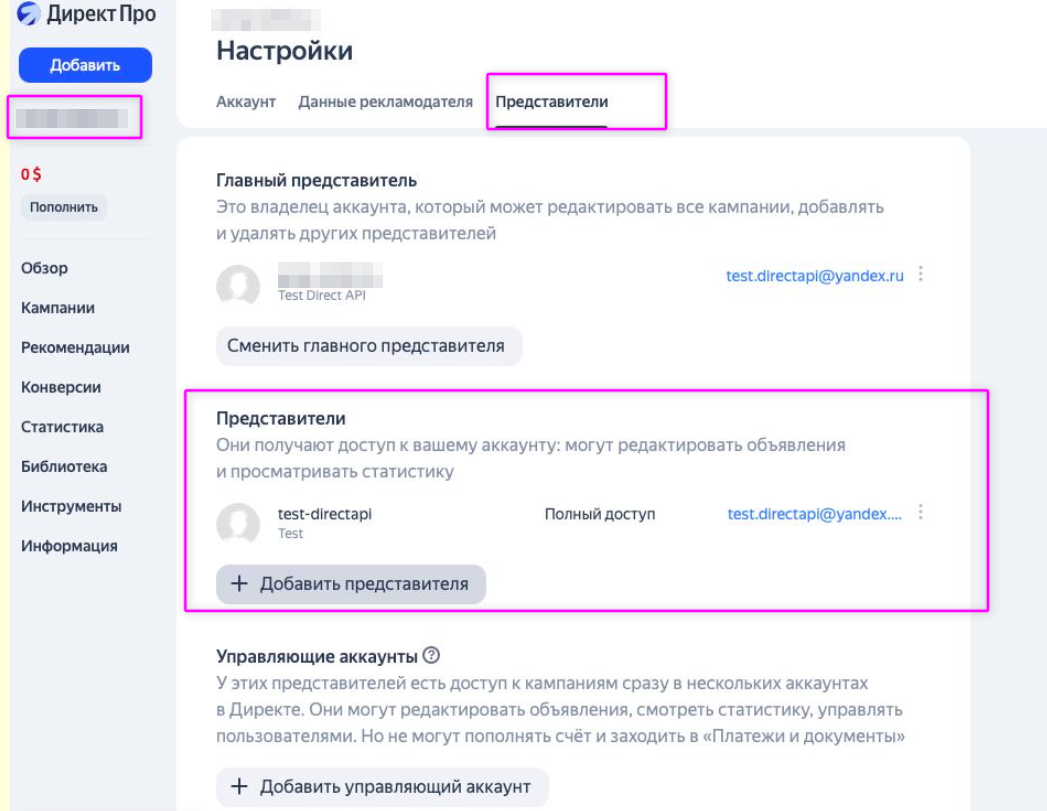Open three-dot menu for test-directapi representative
This screenshot has height=811, width=1047.
(921, 512)
